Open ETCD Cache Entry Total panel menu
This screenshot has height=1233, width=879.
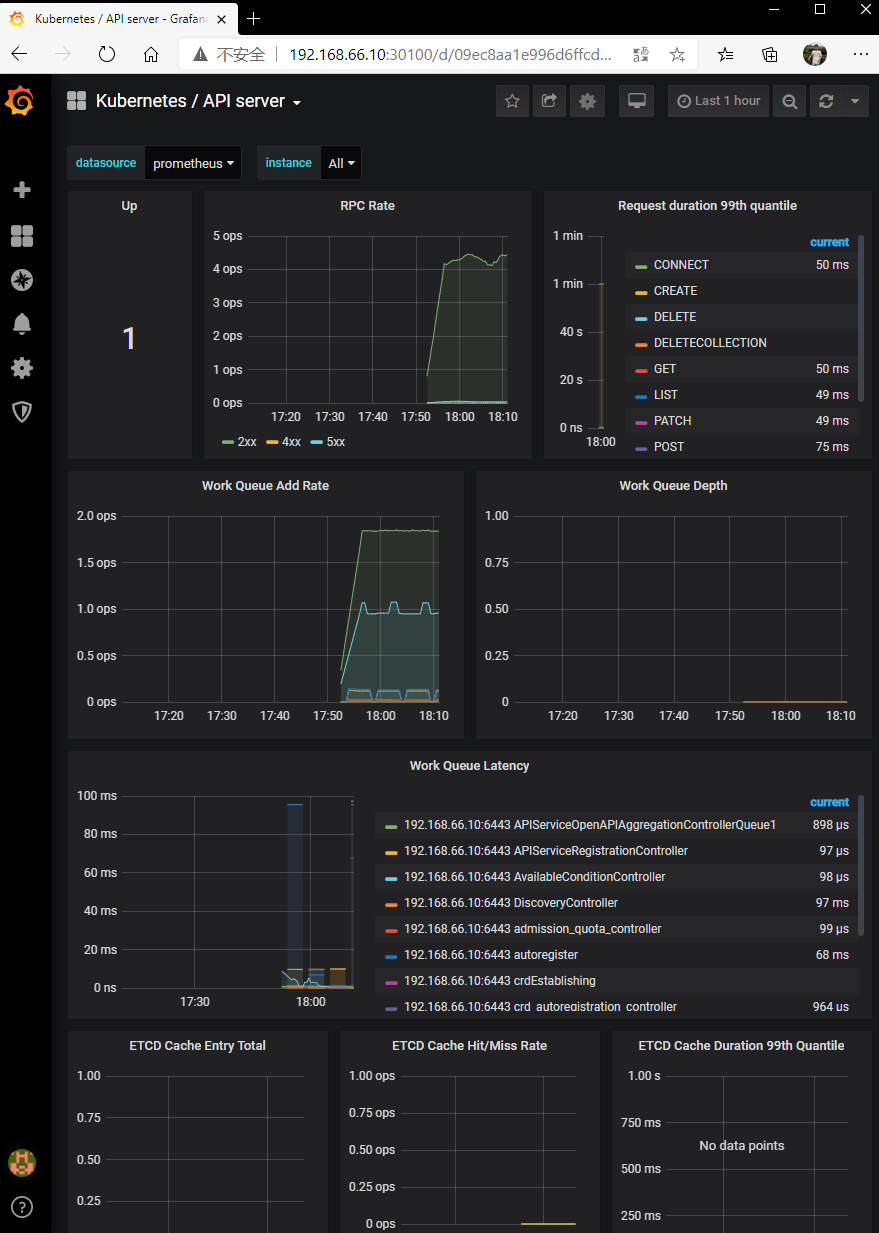pos(197,1046)
